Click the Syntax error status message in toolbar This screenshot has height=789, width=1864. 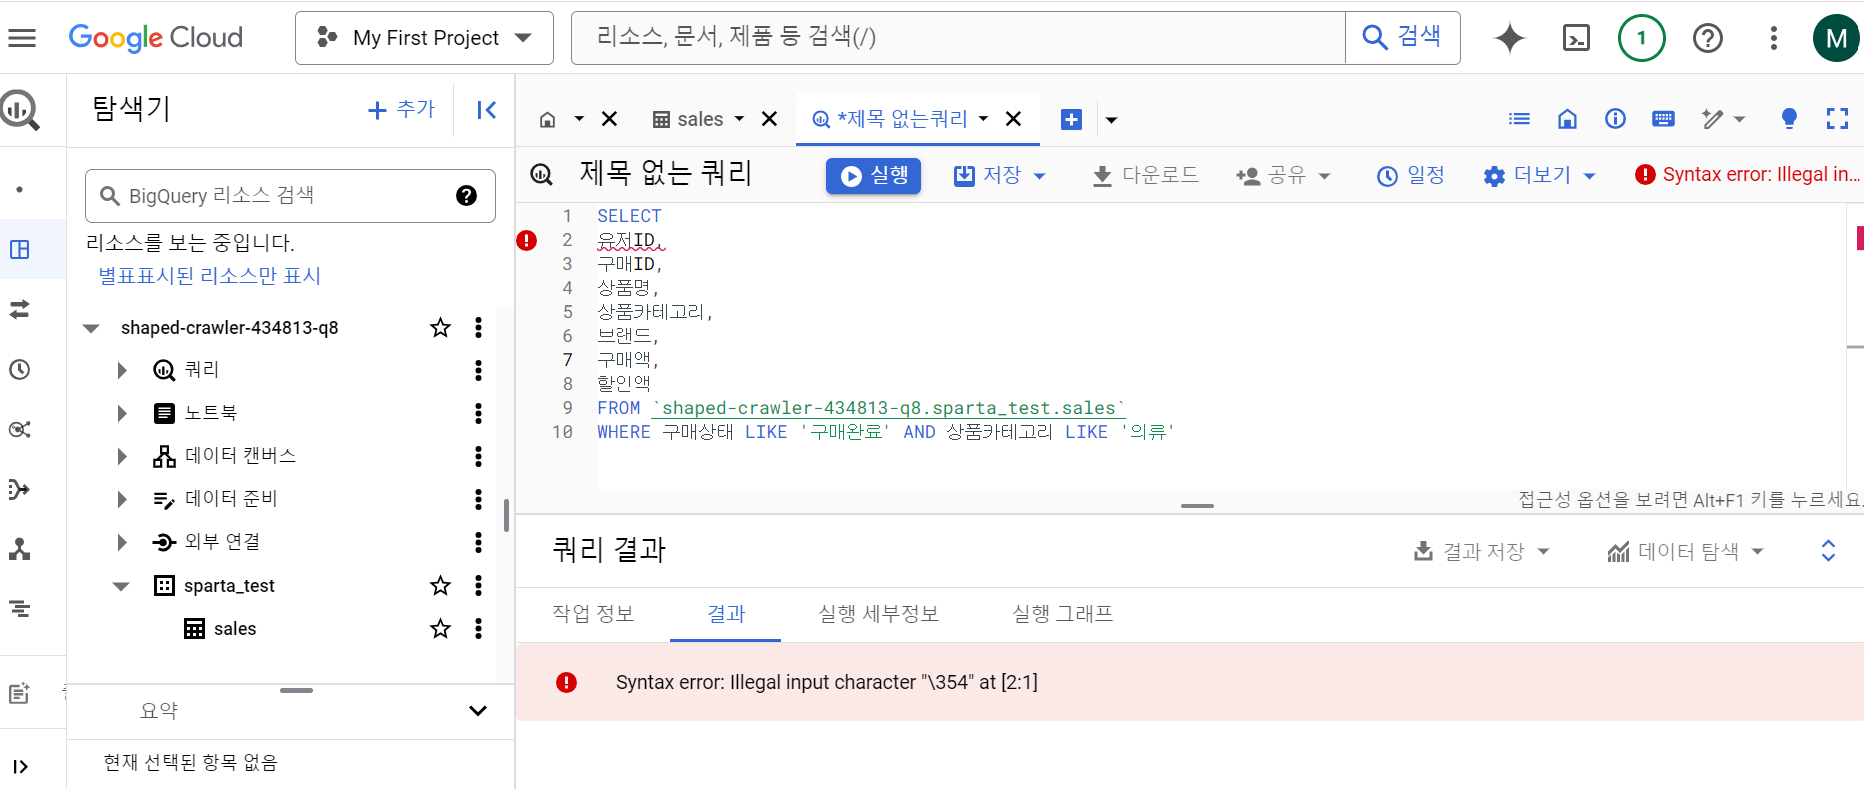coord(1748,175)
